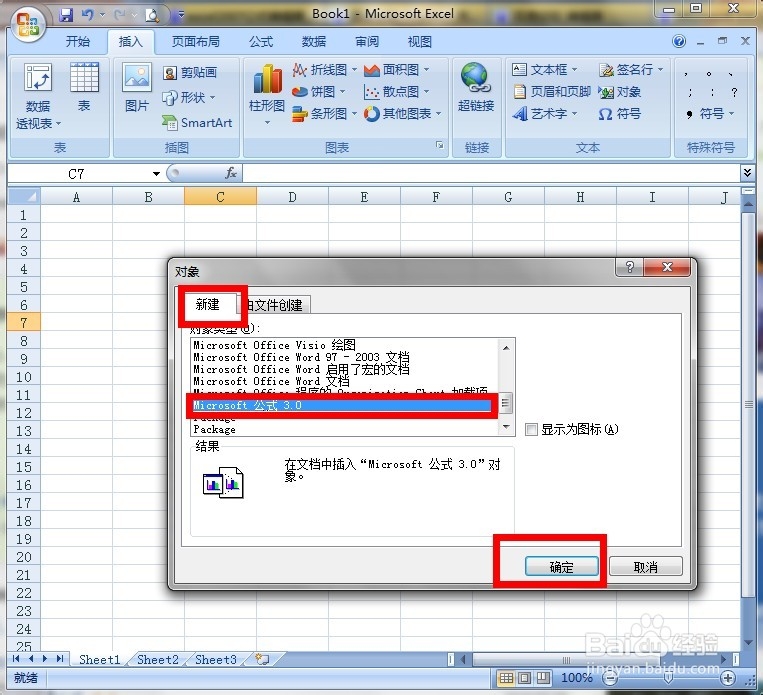
Task: Click the 100% zoom level
Action: tap(576, 677)
